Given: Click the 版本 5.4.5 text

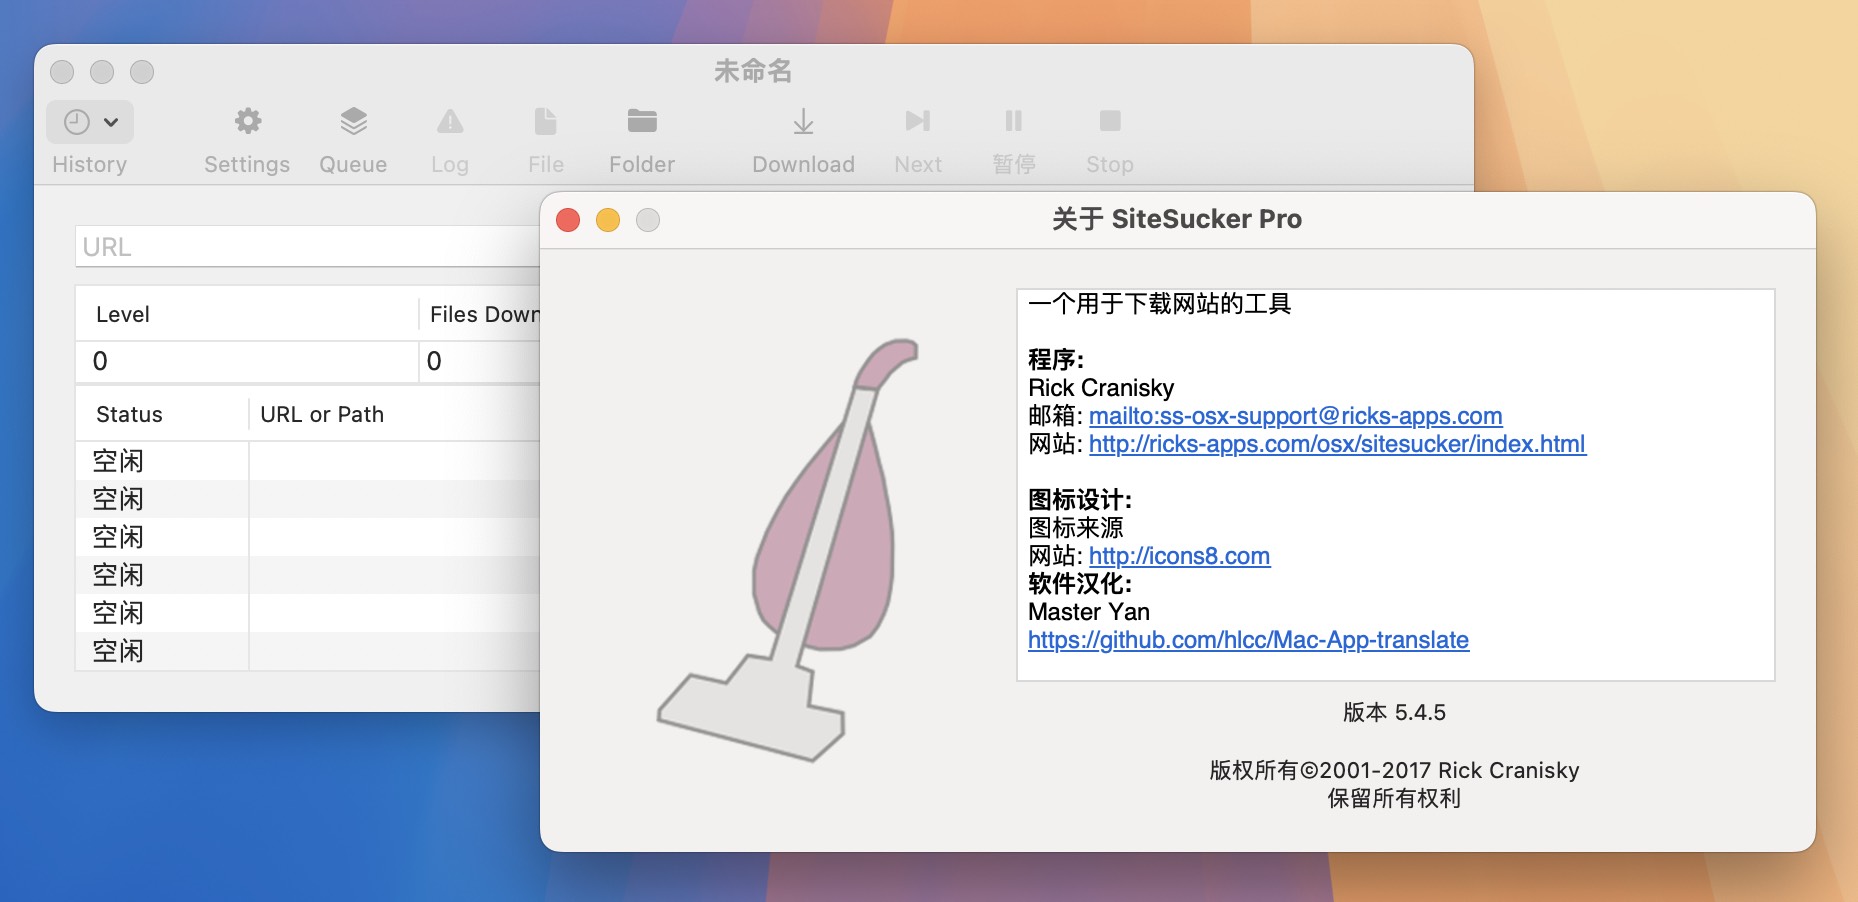Looking at the screenshot, I should 1394,712.
